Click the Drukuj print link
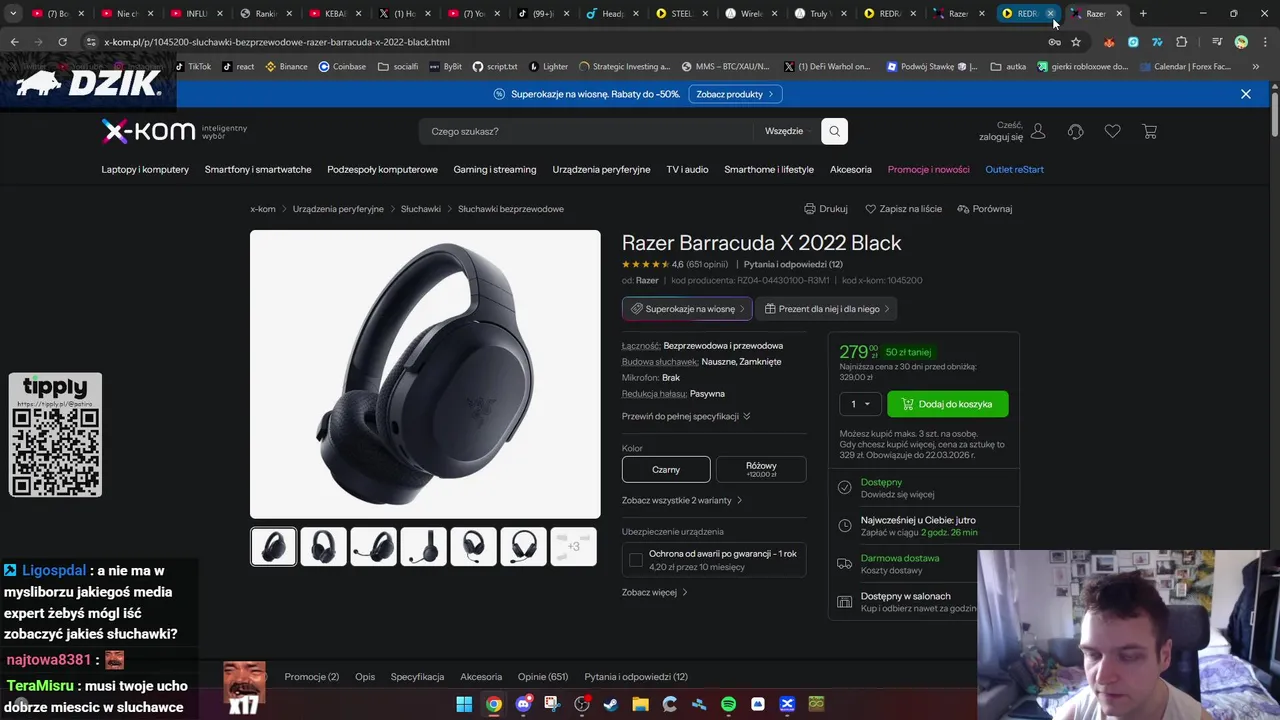Viewport: 1280px width, 720px height. [826, 209]
